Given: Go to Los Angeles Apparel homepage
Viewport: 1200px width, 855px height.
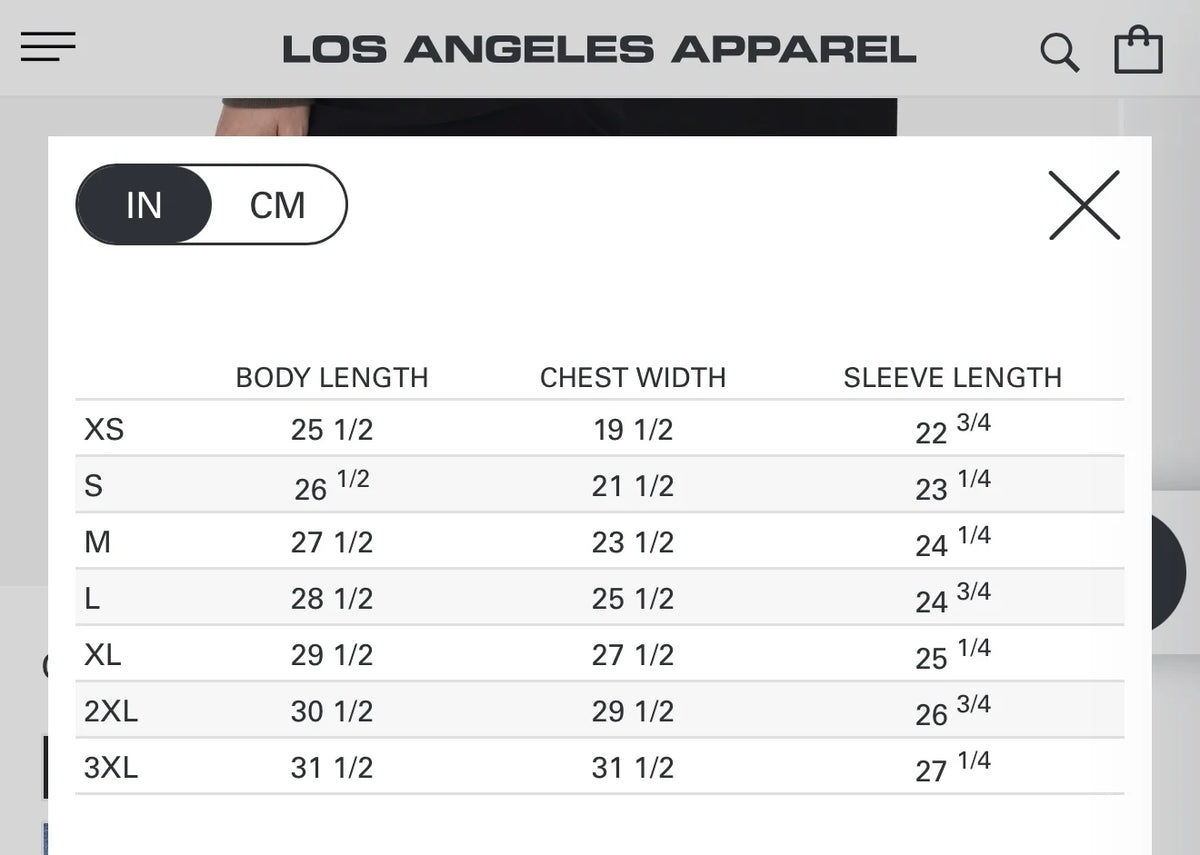Looking at the screenshot, I should point(599,50).
